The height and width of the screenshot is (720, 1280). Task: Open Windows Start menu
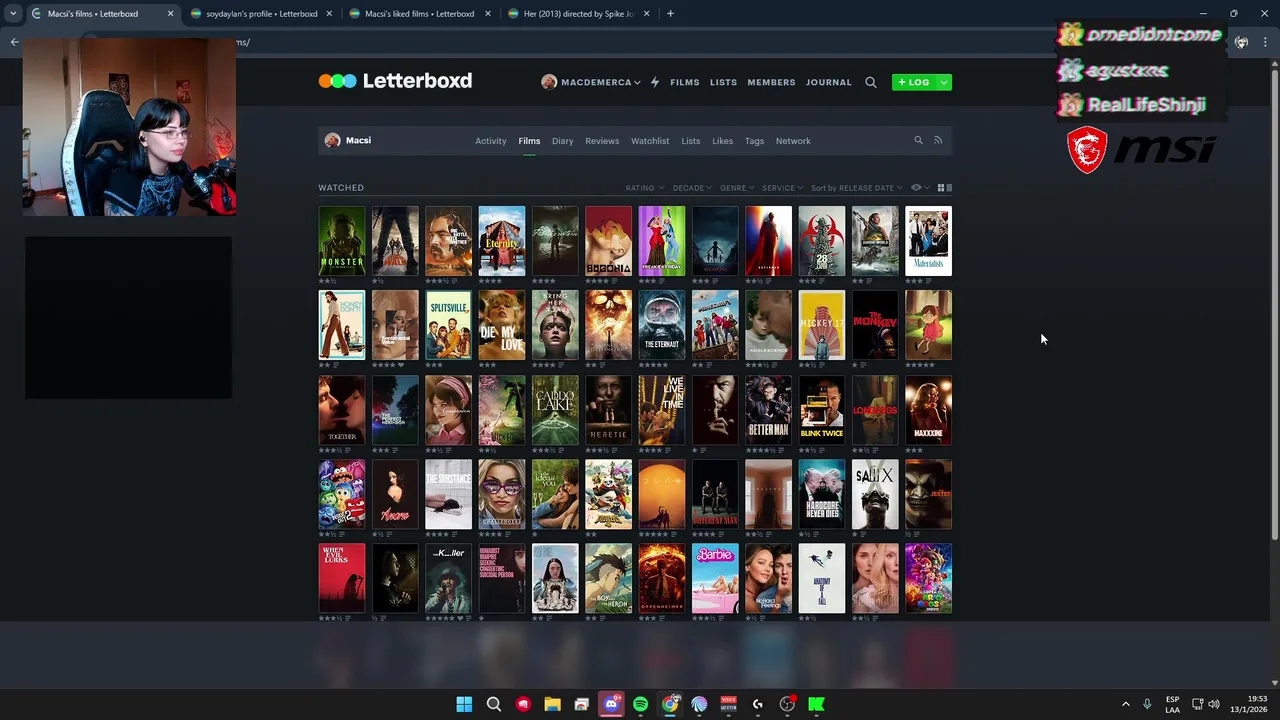click(464, 704)
